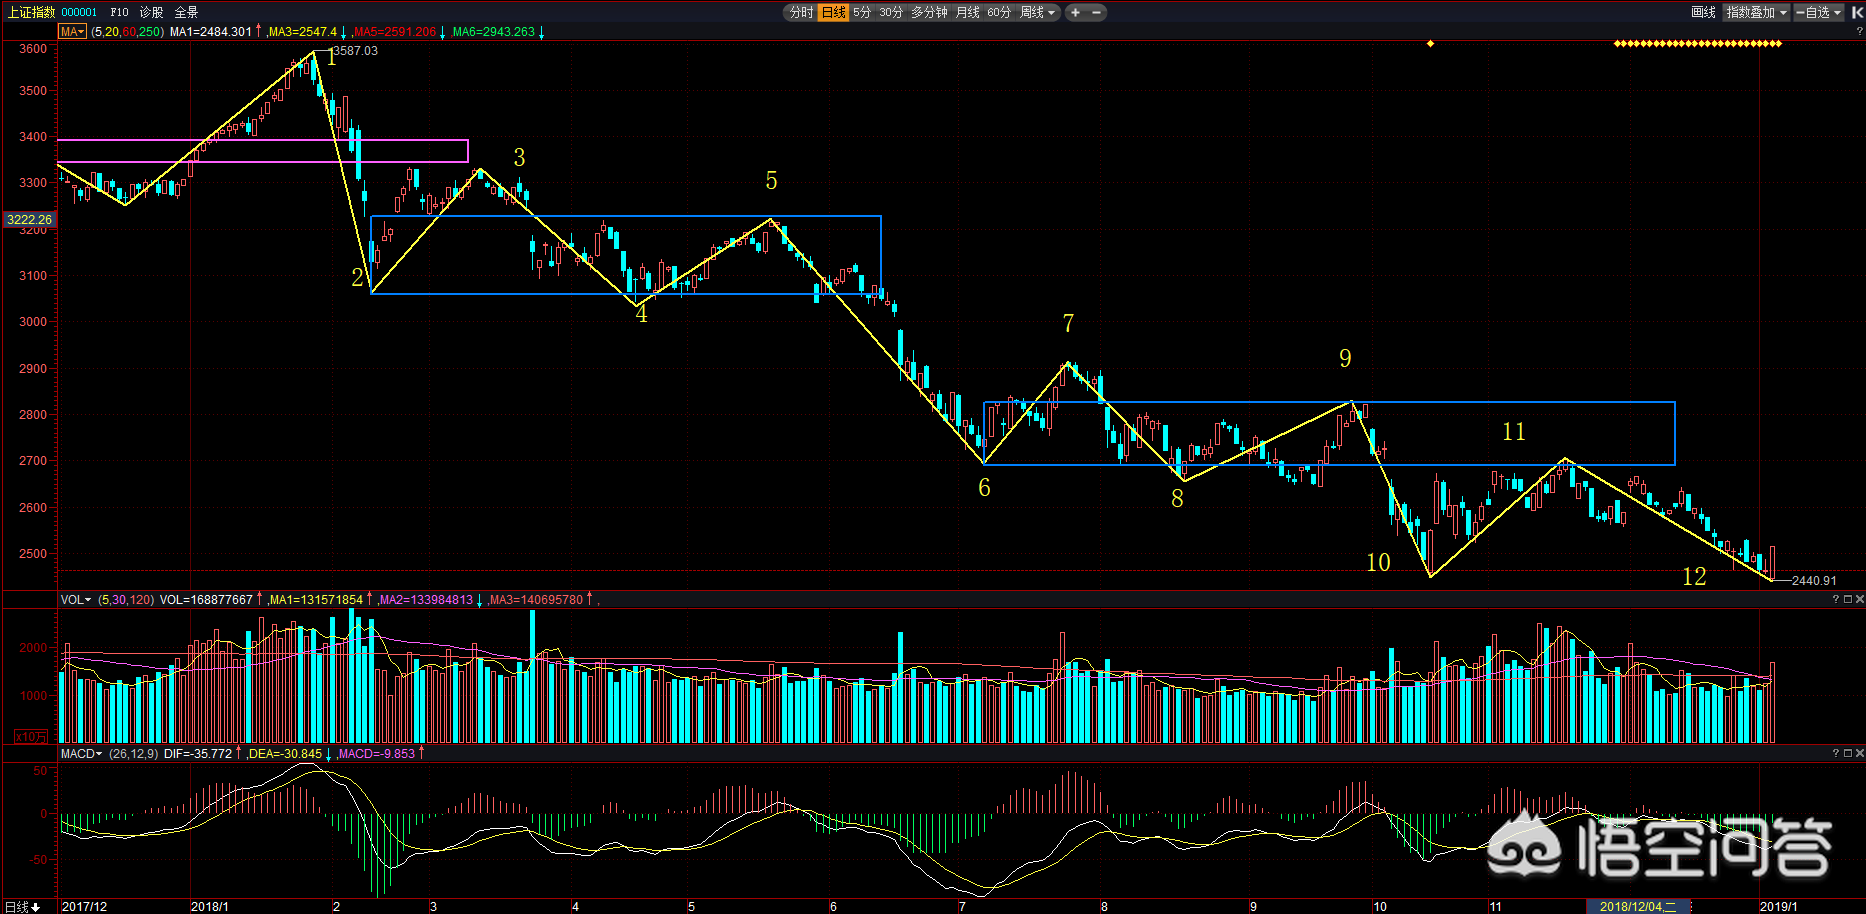
Task: Click the 2018/1 date label
Action: coord(209,907)
